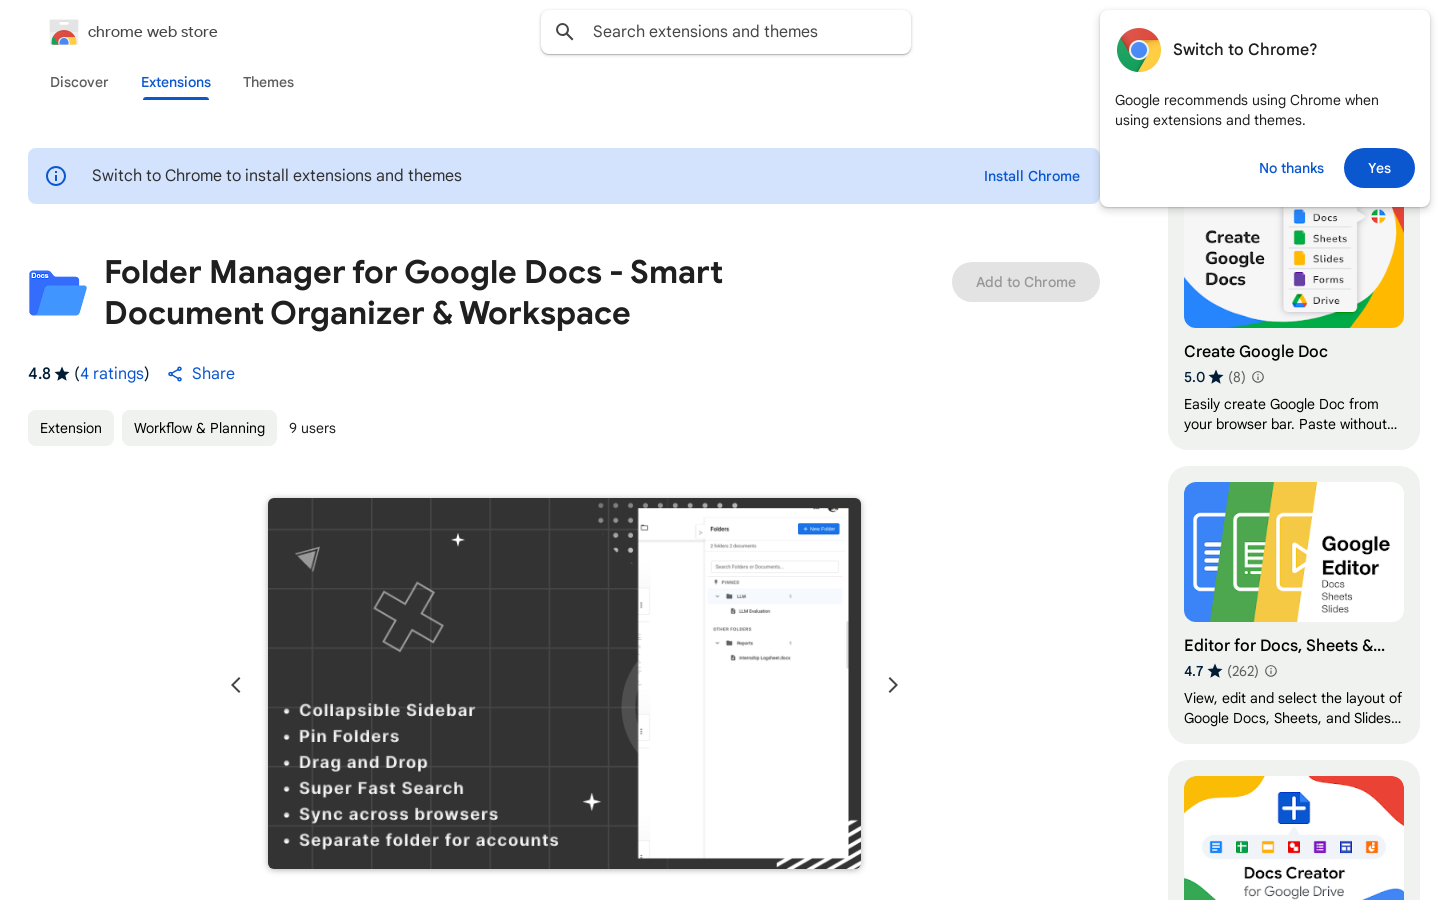Click the Create Google Doc description text
Screen dimensions: 1440x900
coord(1290,414)
